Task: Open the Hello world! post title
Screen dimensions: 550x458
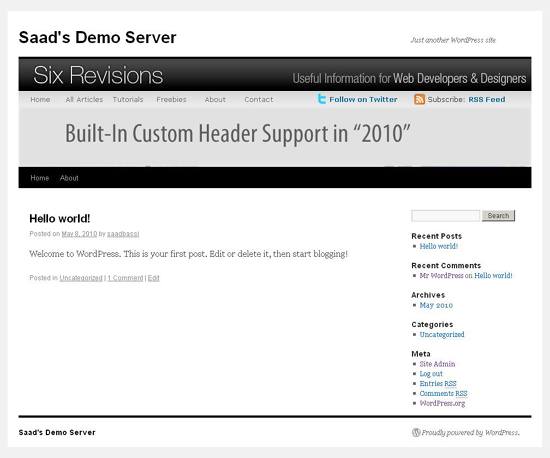Action: point(60,218)
